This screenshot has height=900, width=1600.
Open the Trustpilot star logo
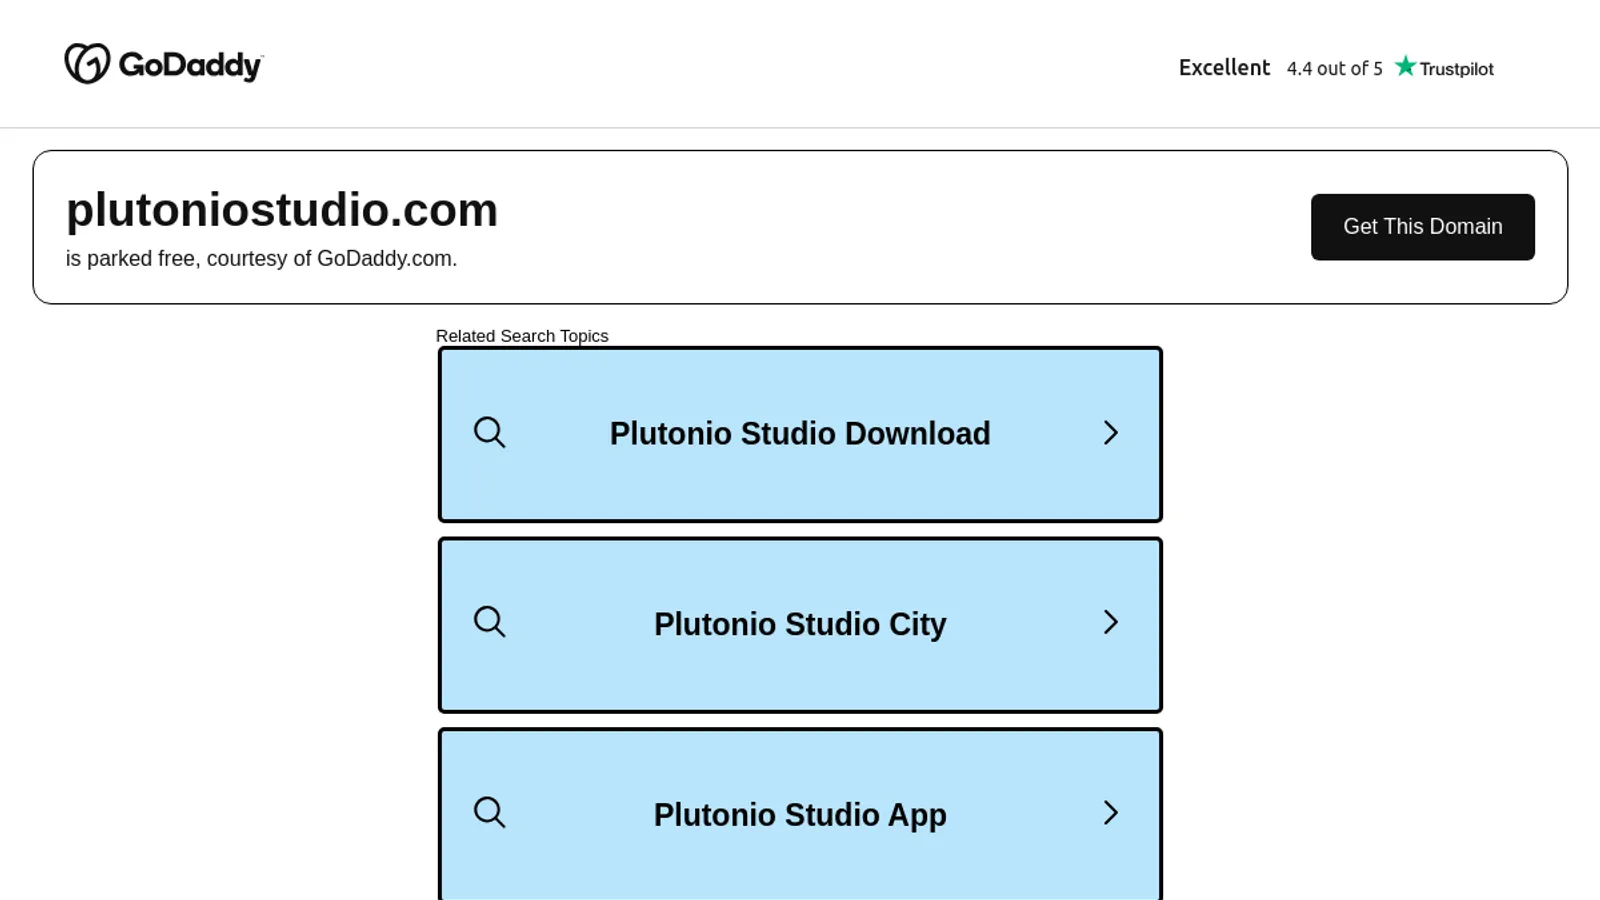tap(1444, 67)
